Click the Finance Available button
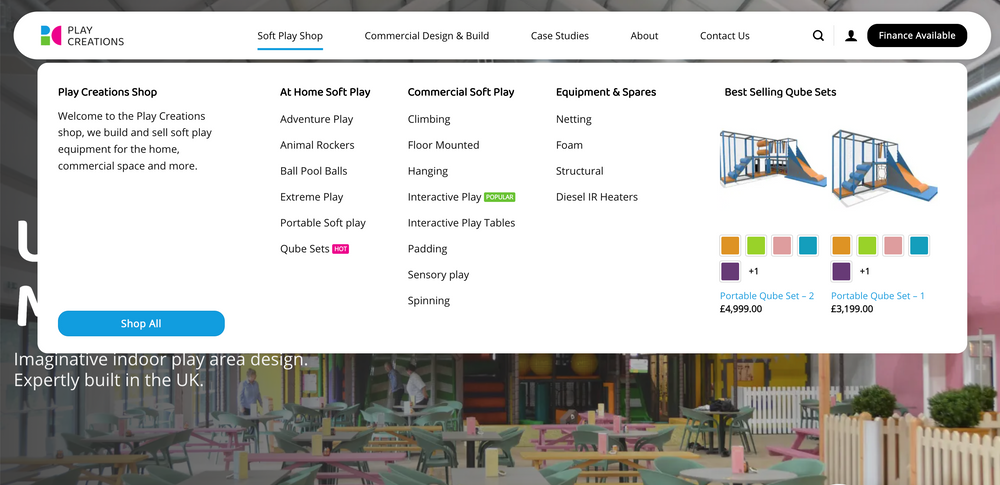This screenshot has height=485, width=1000. pyautogui.click(x=916, y=36)
